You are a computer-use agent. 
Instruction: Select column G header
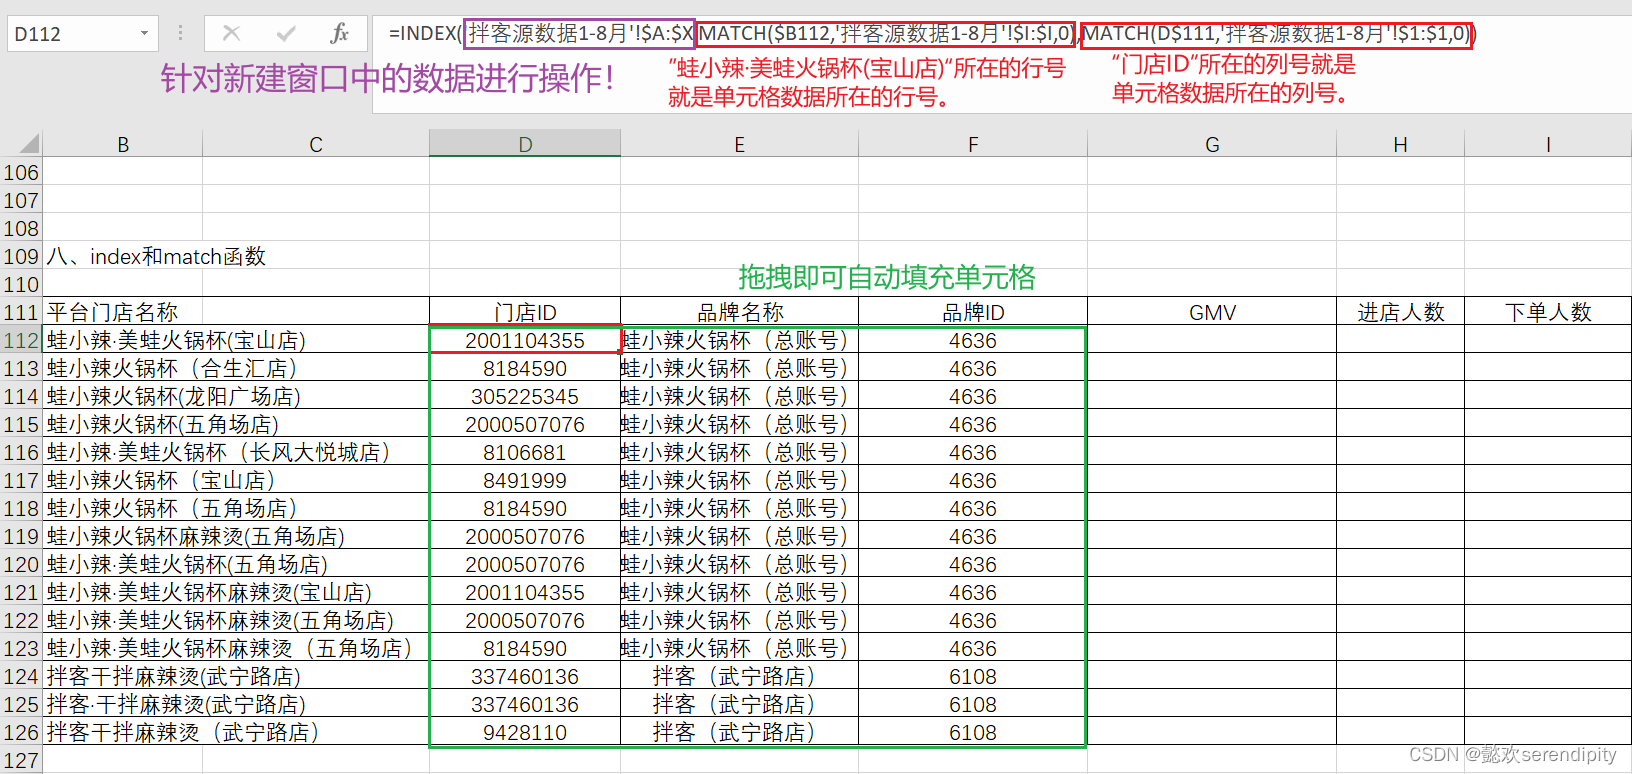[x=1212, y=144]
